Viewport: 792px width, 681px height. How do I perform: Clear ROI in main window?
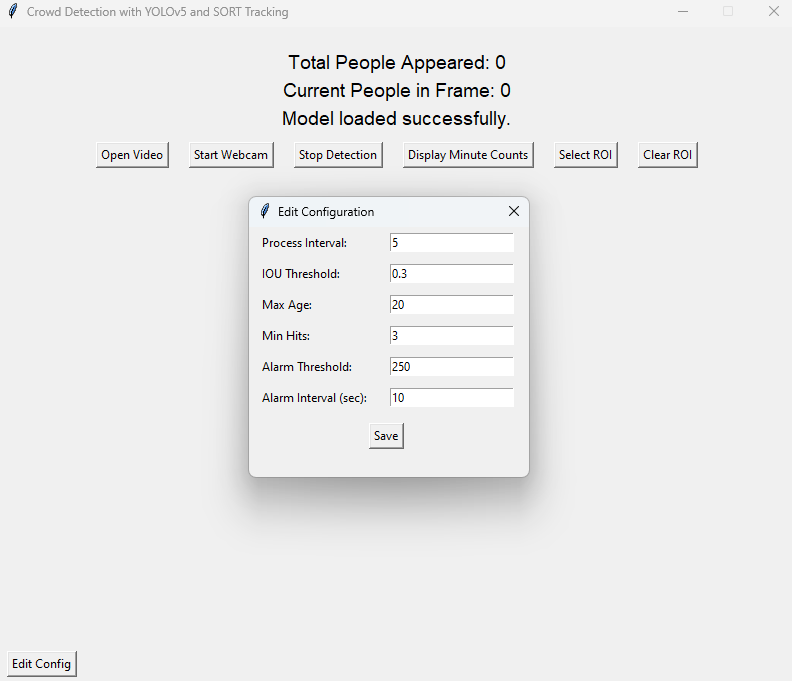pyautogui.click(x=667, y=155)
